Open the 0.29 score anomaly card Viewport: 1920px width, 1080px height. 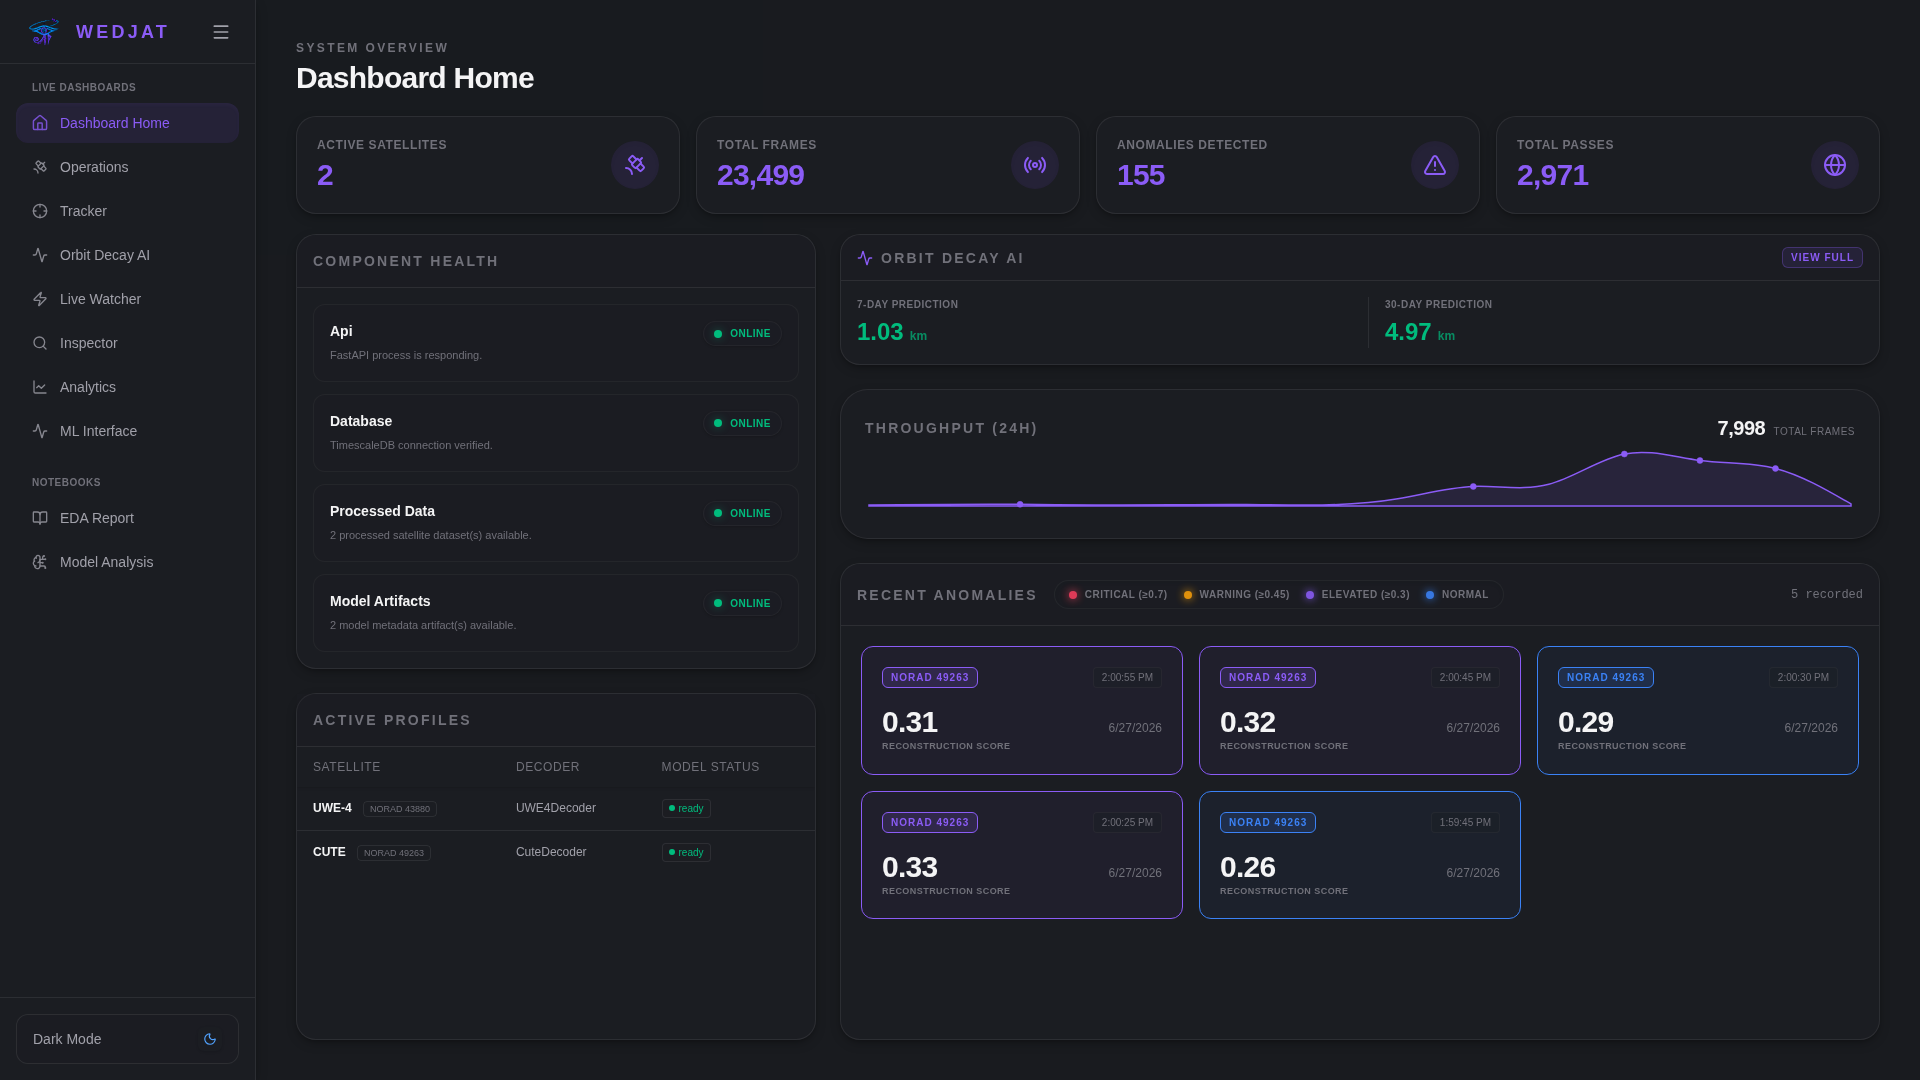[x=1698, y=710]
